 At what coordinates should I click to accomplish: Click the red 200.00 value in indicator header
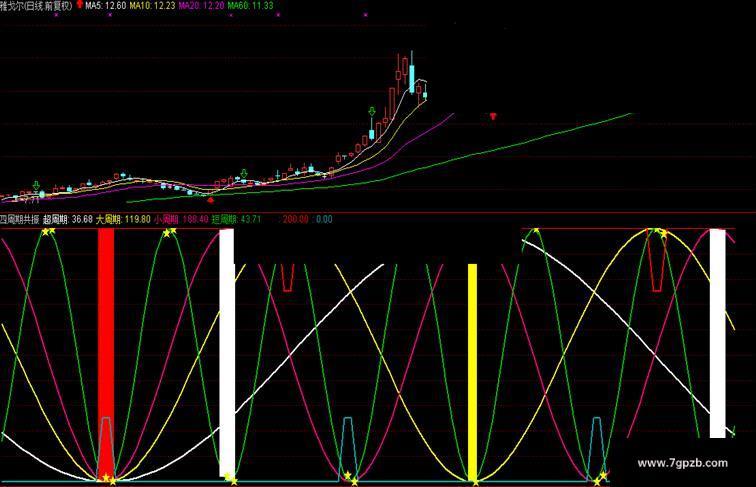point(296,219)
